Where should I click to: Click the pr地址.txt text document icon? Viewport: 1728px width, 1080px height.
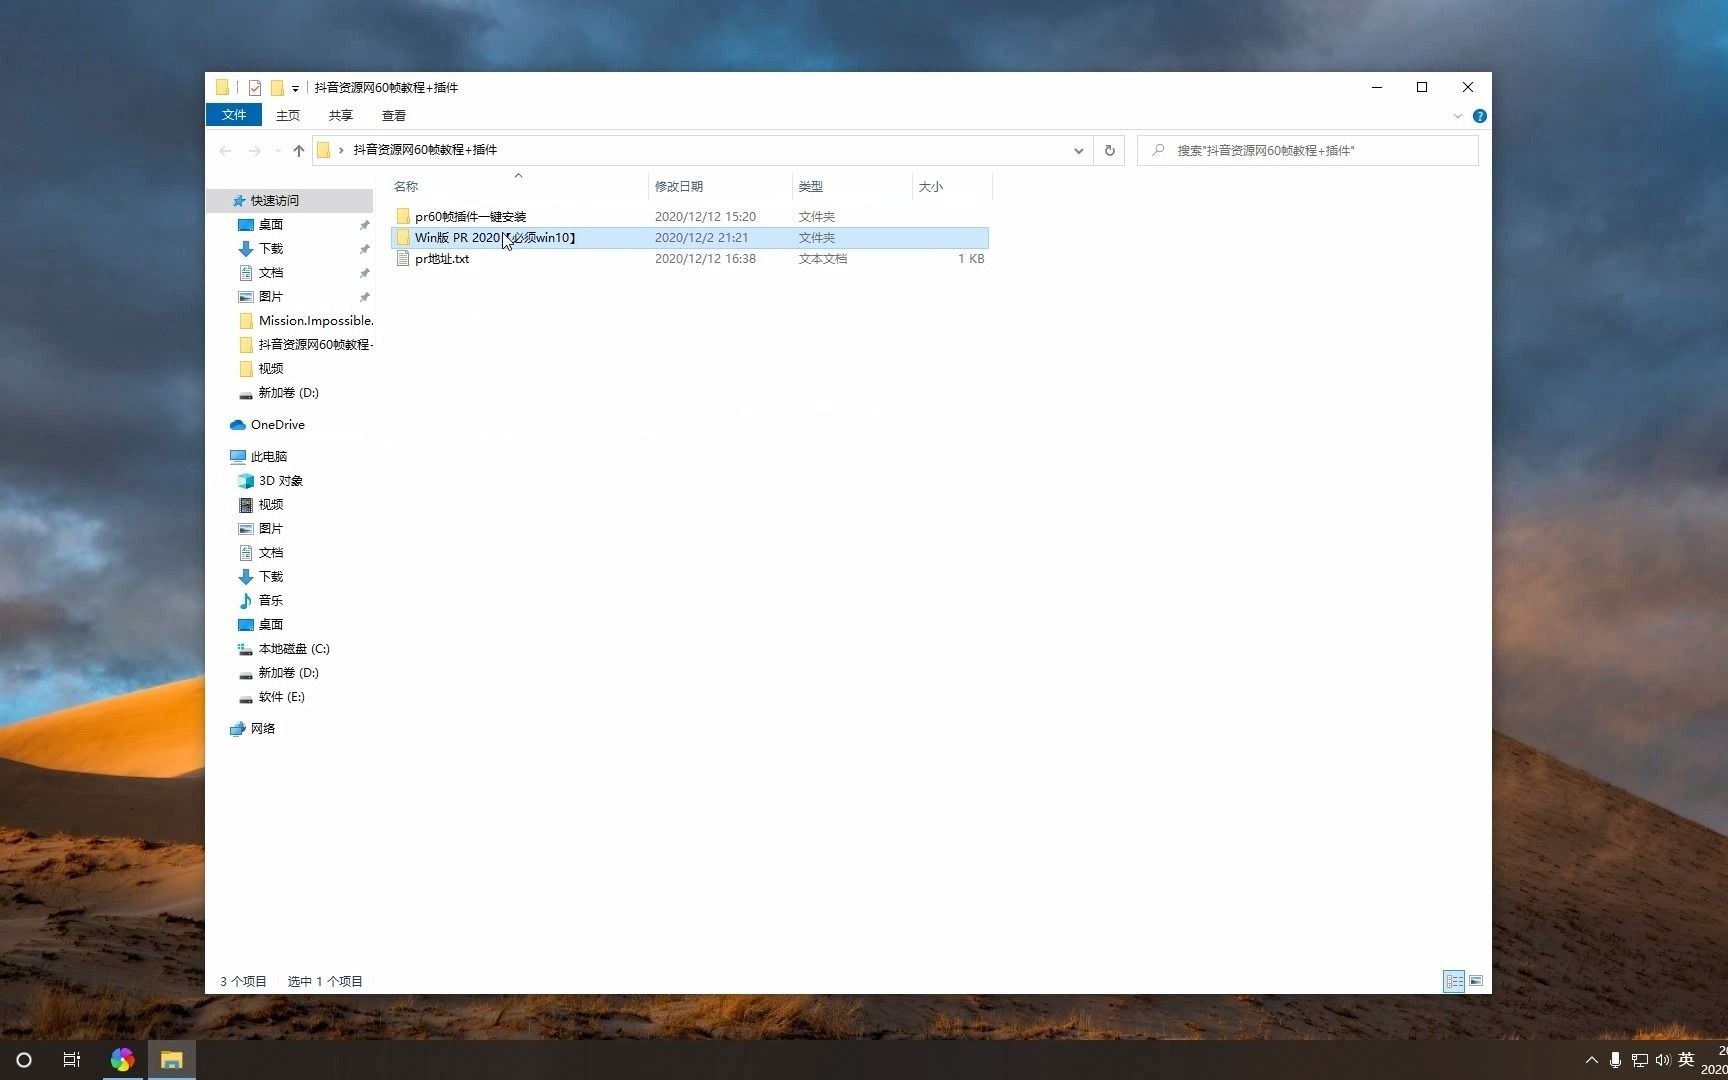pos(403,258)
